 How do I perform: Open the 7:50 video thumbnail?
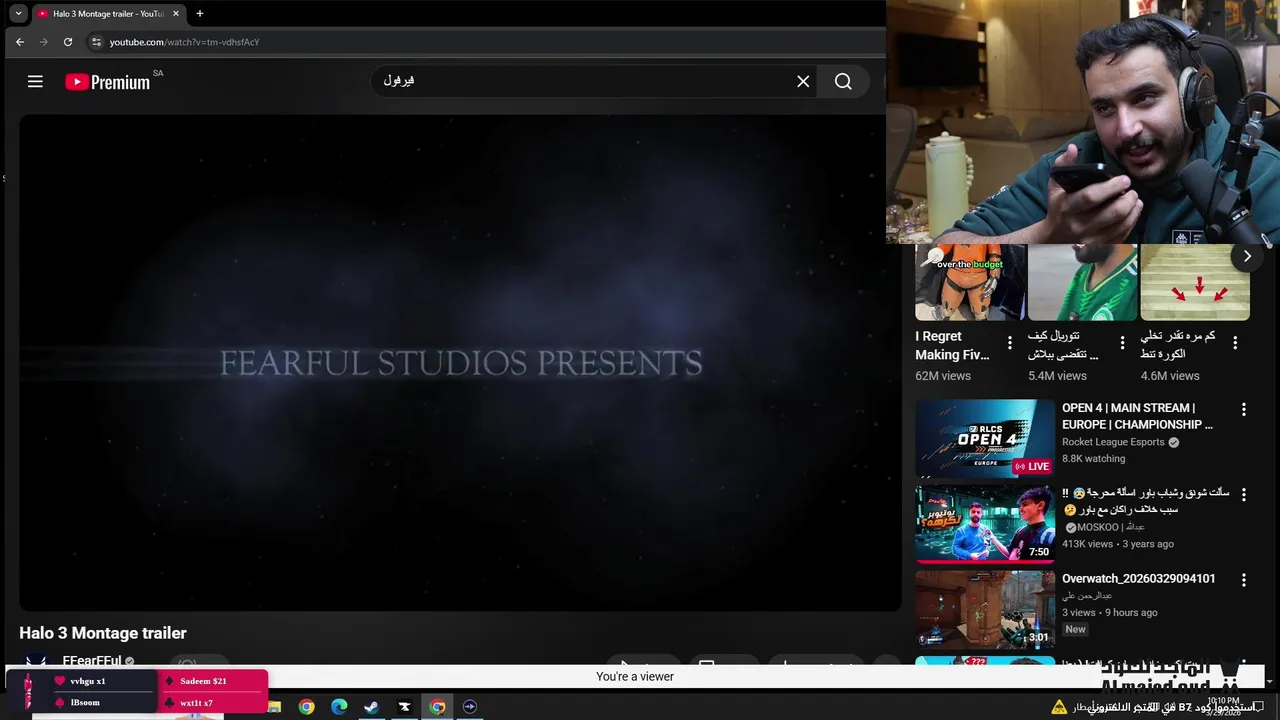coord(985,524)
